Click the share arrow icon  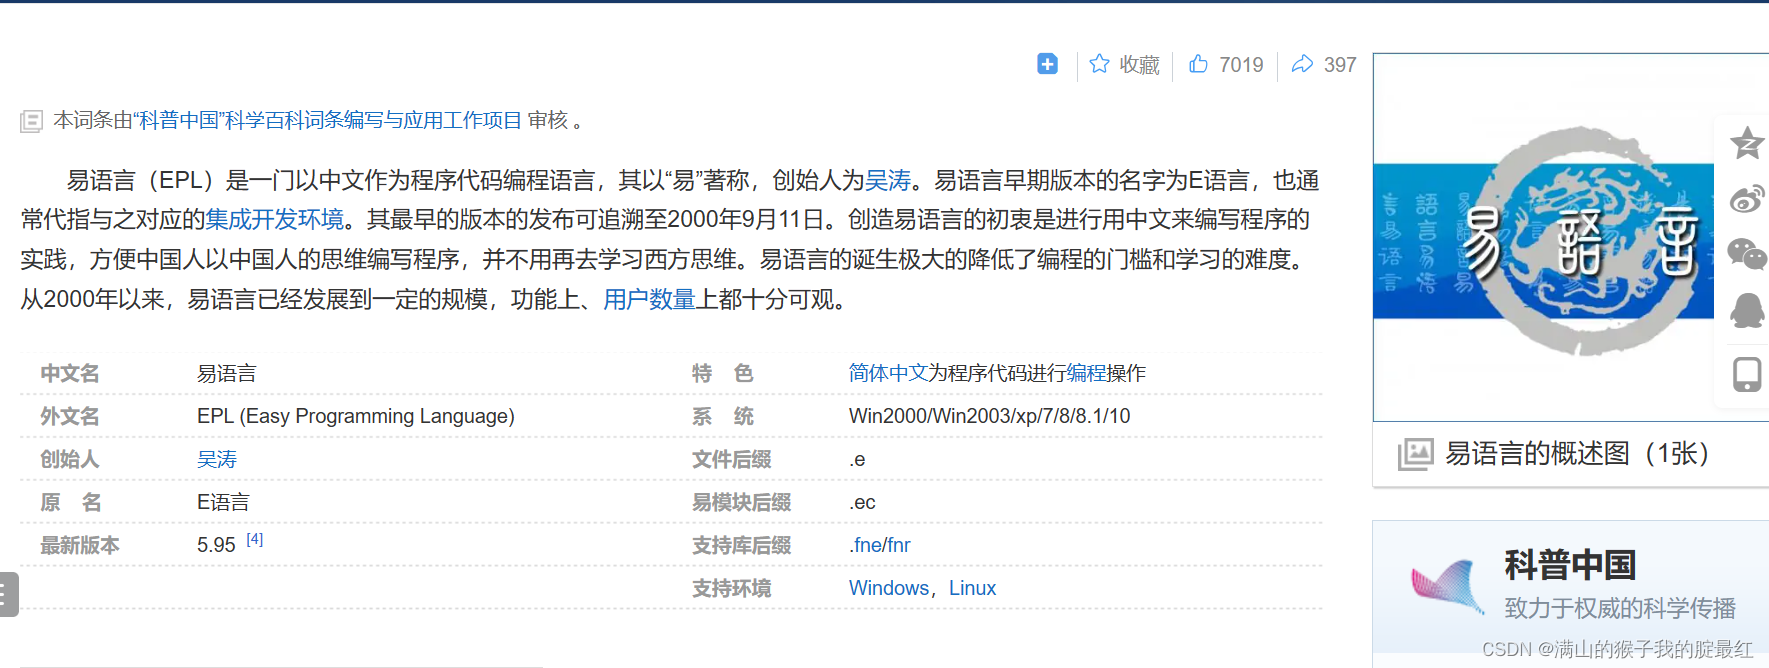(1302, 64)
